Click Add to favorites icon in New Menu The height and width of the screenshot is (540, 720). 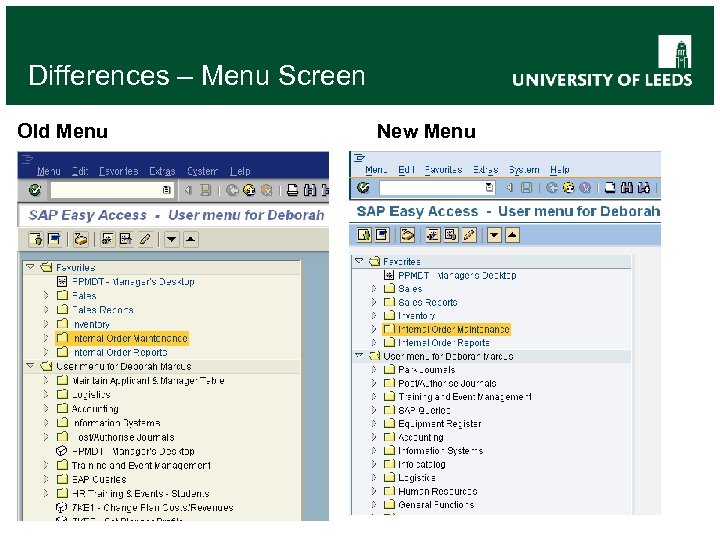click(x=433, y=235)
